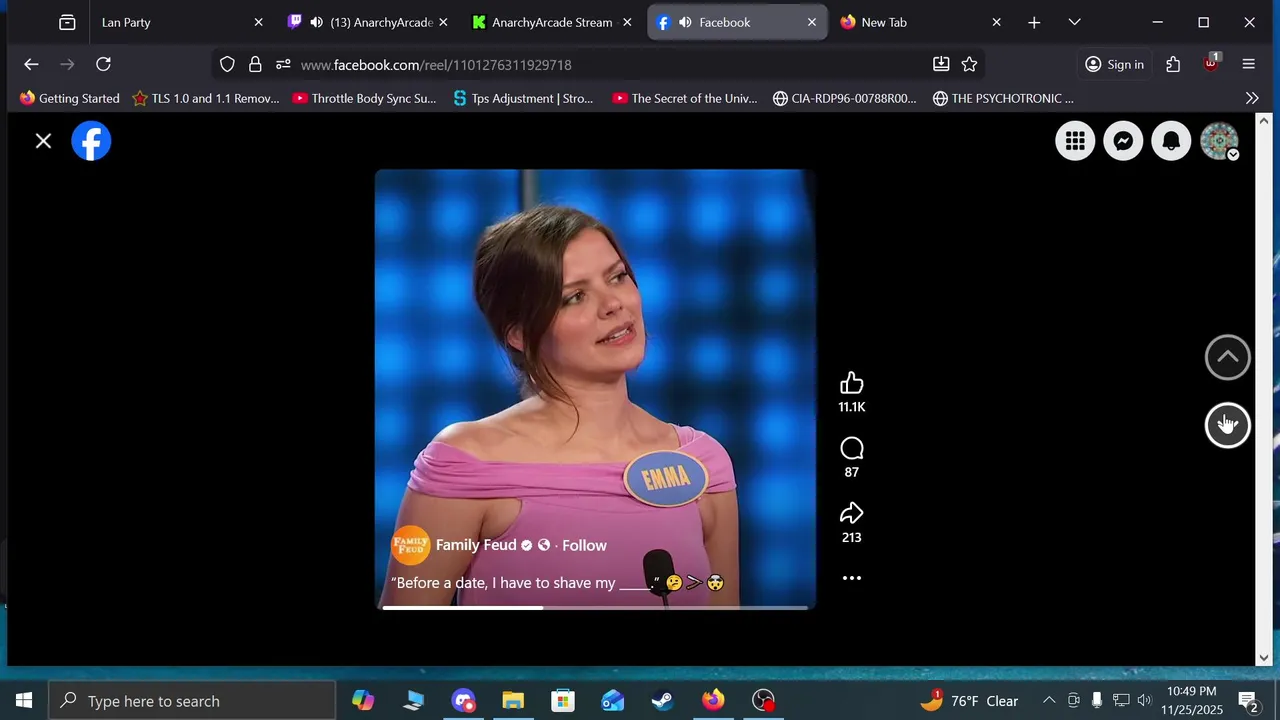This screenshot has width=1280, height=720.
Task: Open Firefox from taskbar
Action: [713, 700]
